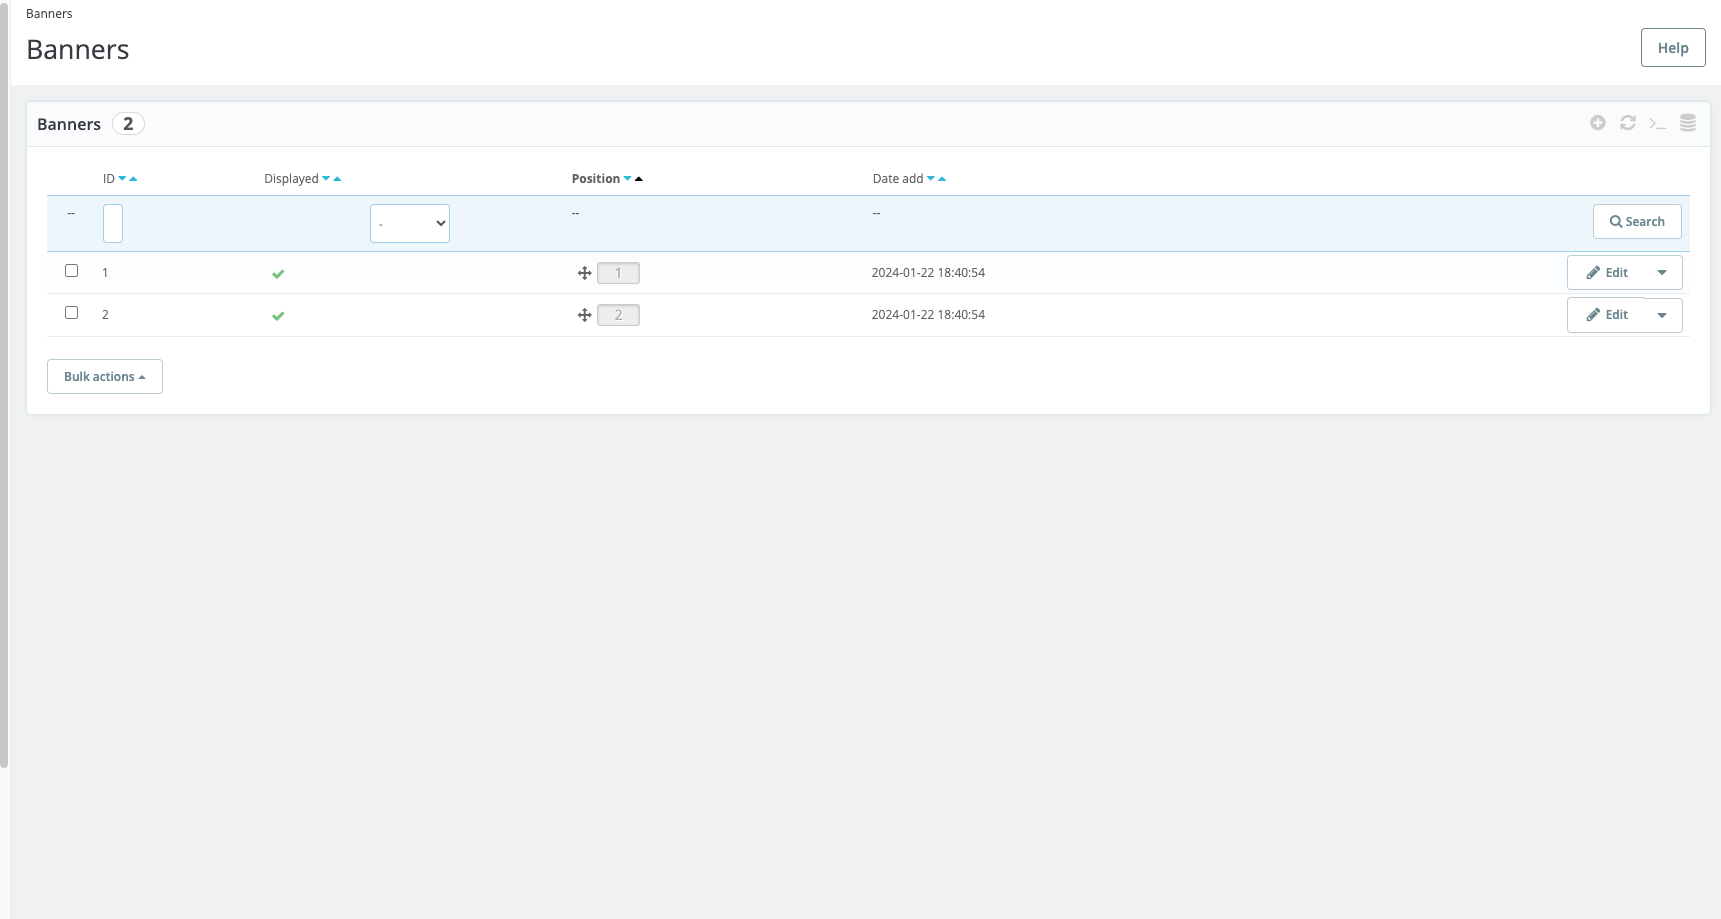Click the Date add column header
The width and height of the screenshot is (1721, 919).
click(898, 179)
